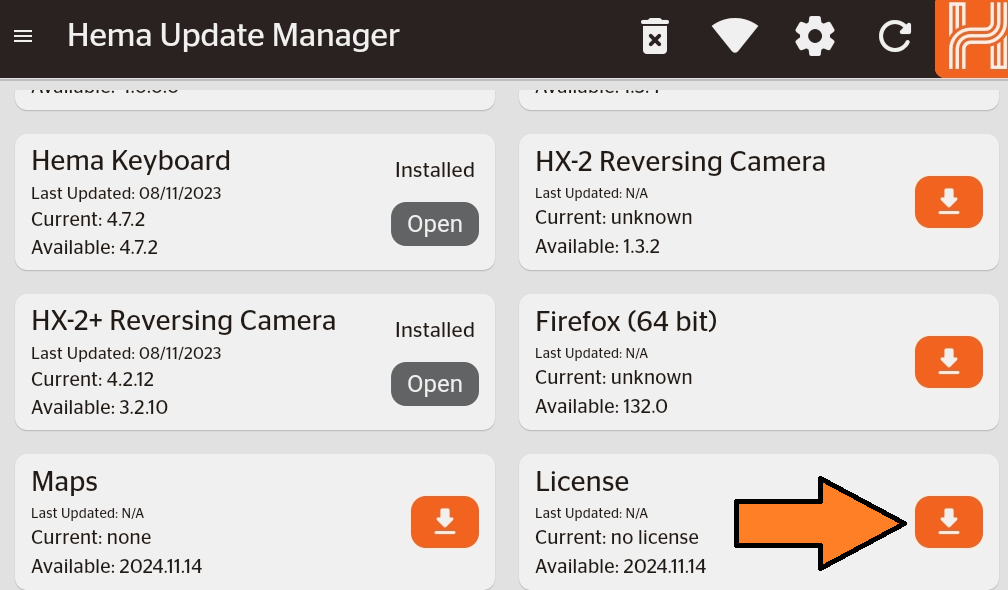Click 'Available: 4.7.2' on Hema Keyboard
Screen dimensions: 1008x590
(x=94, y=247)
